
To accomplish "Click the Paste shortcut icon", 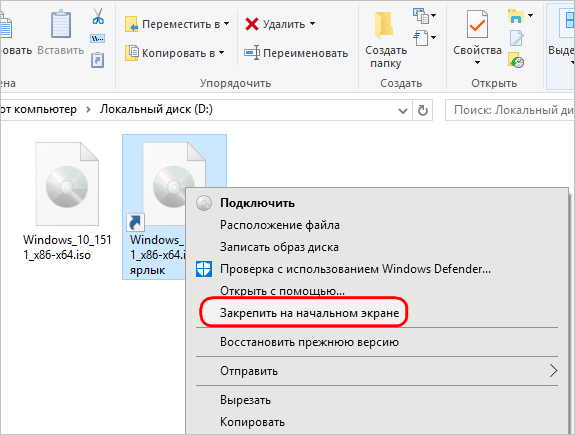I will pos(98,61).
